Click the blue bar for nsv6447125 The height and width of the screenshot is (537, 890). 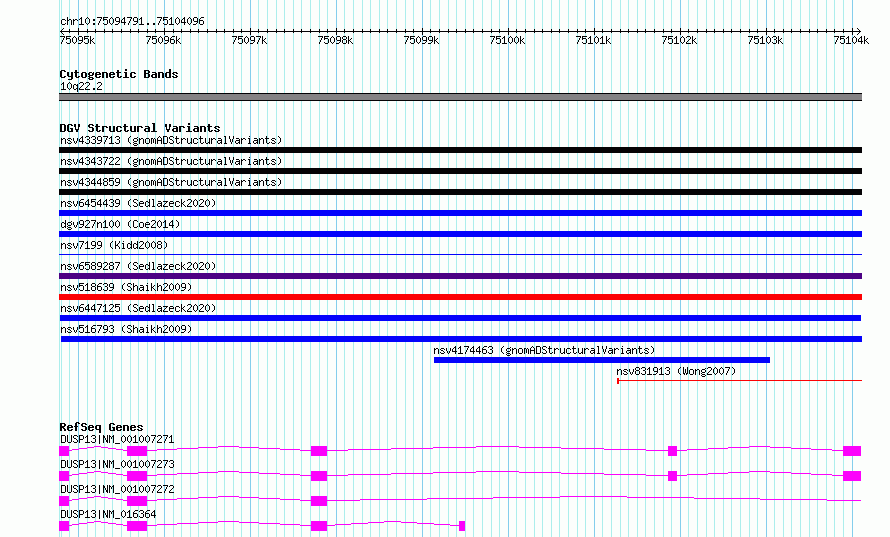pos(460,318)
